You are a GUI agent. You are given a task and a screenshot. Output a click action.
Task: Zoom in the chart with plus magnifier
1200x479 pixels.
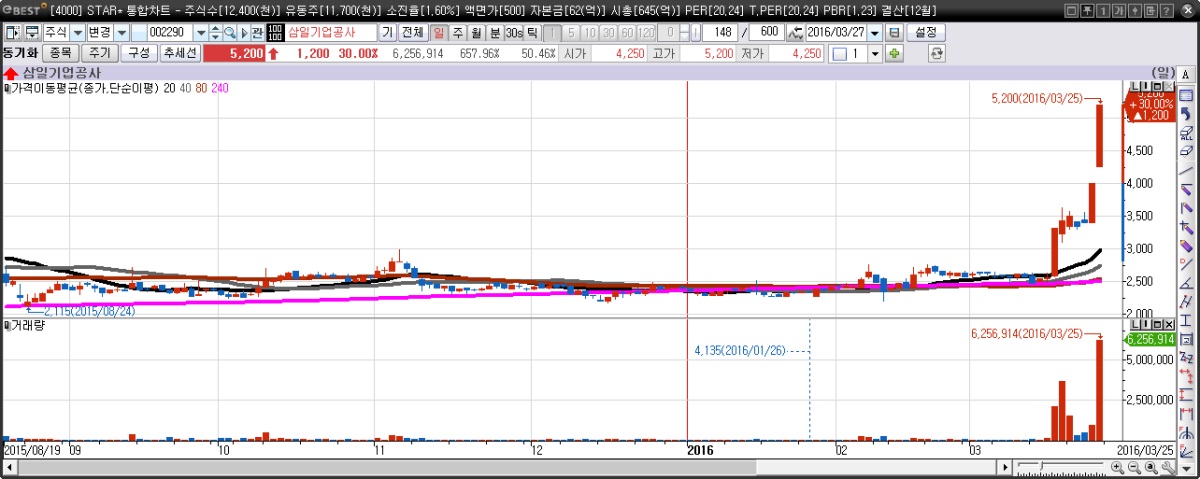pos(1117,468)
